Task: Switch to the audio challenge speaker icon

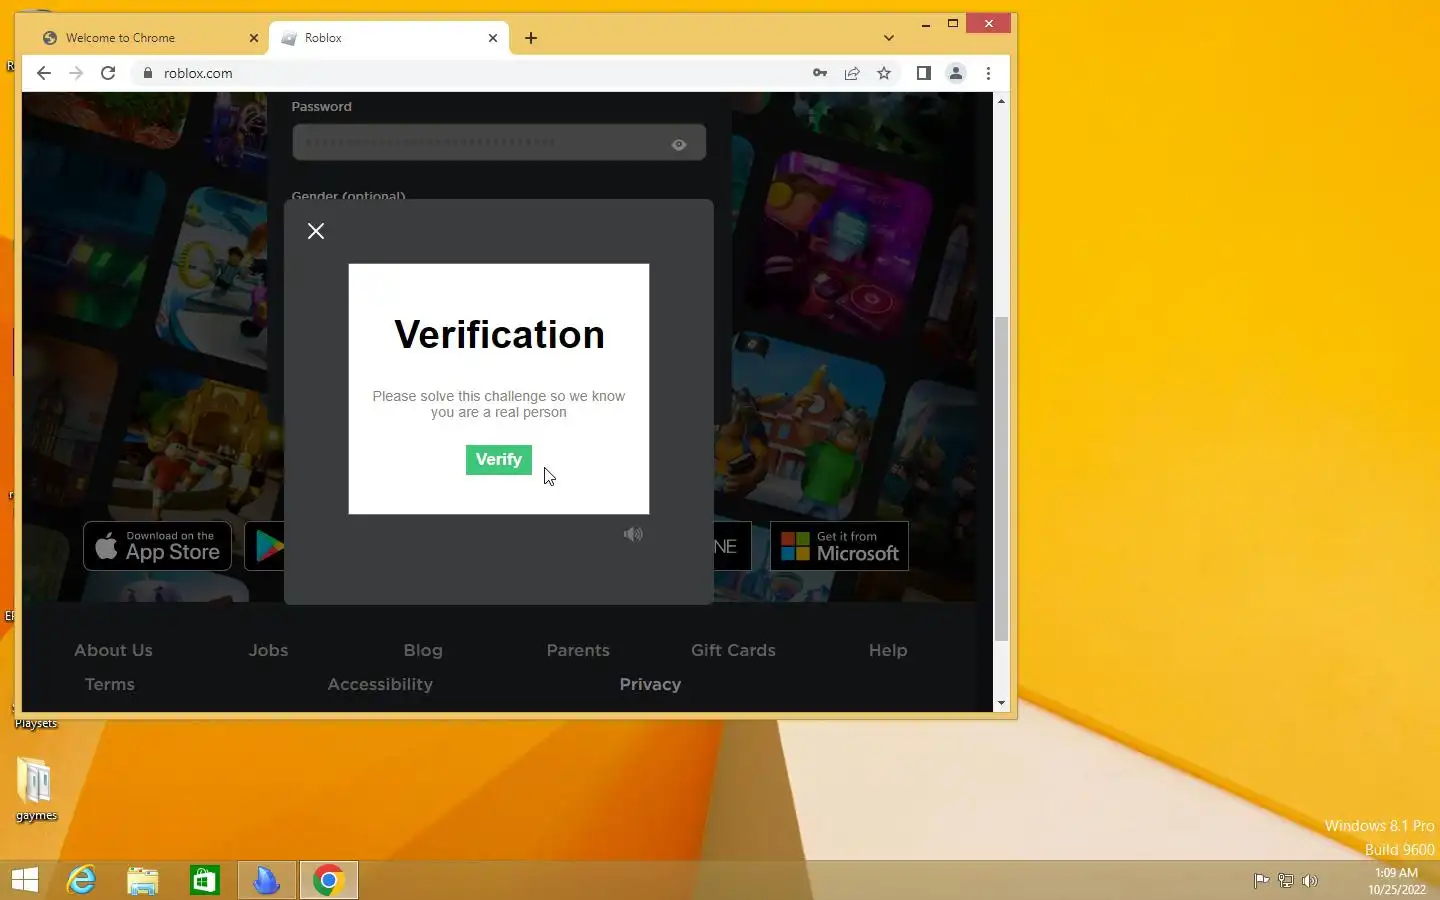Action: point(633,534)
